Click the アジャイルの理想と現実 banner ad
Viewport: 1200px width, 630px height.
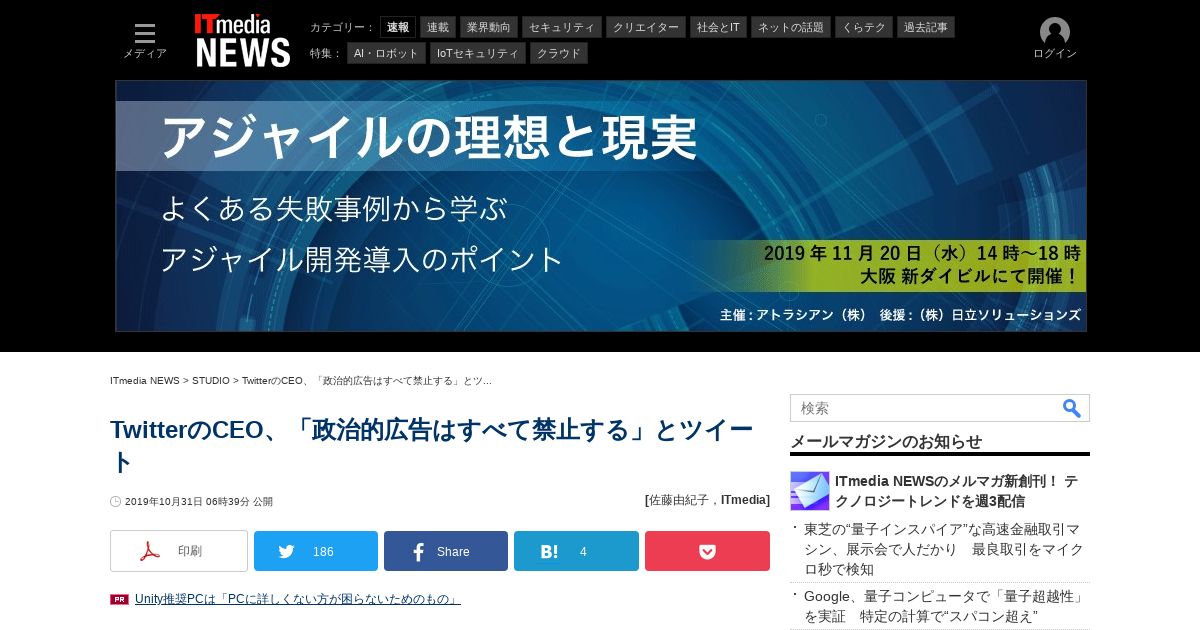pyautogui.click(x=601, y=206)
